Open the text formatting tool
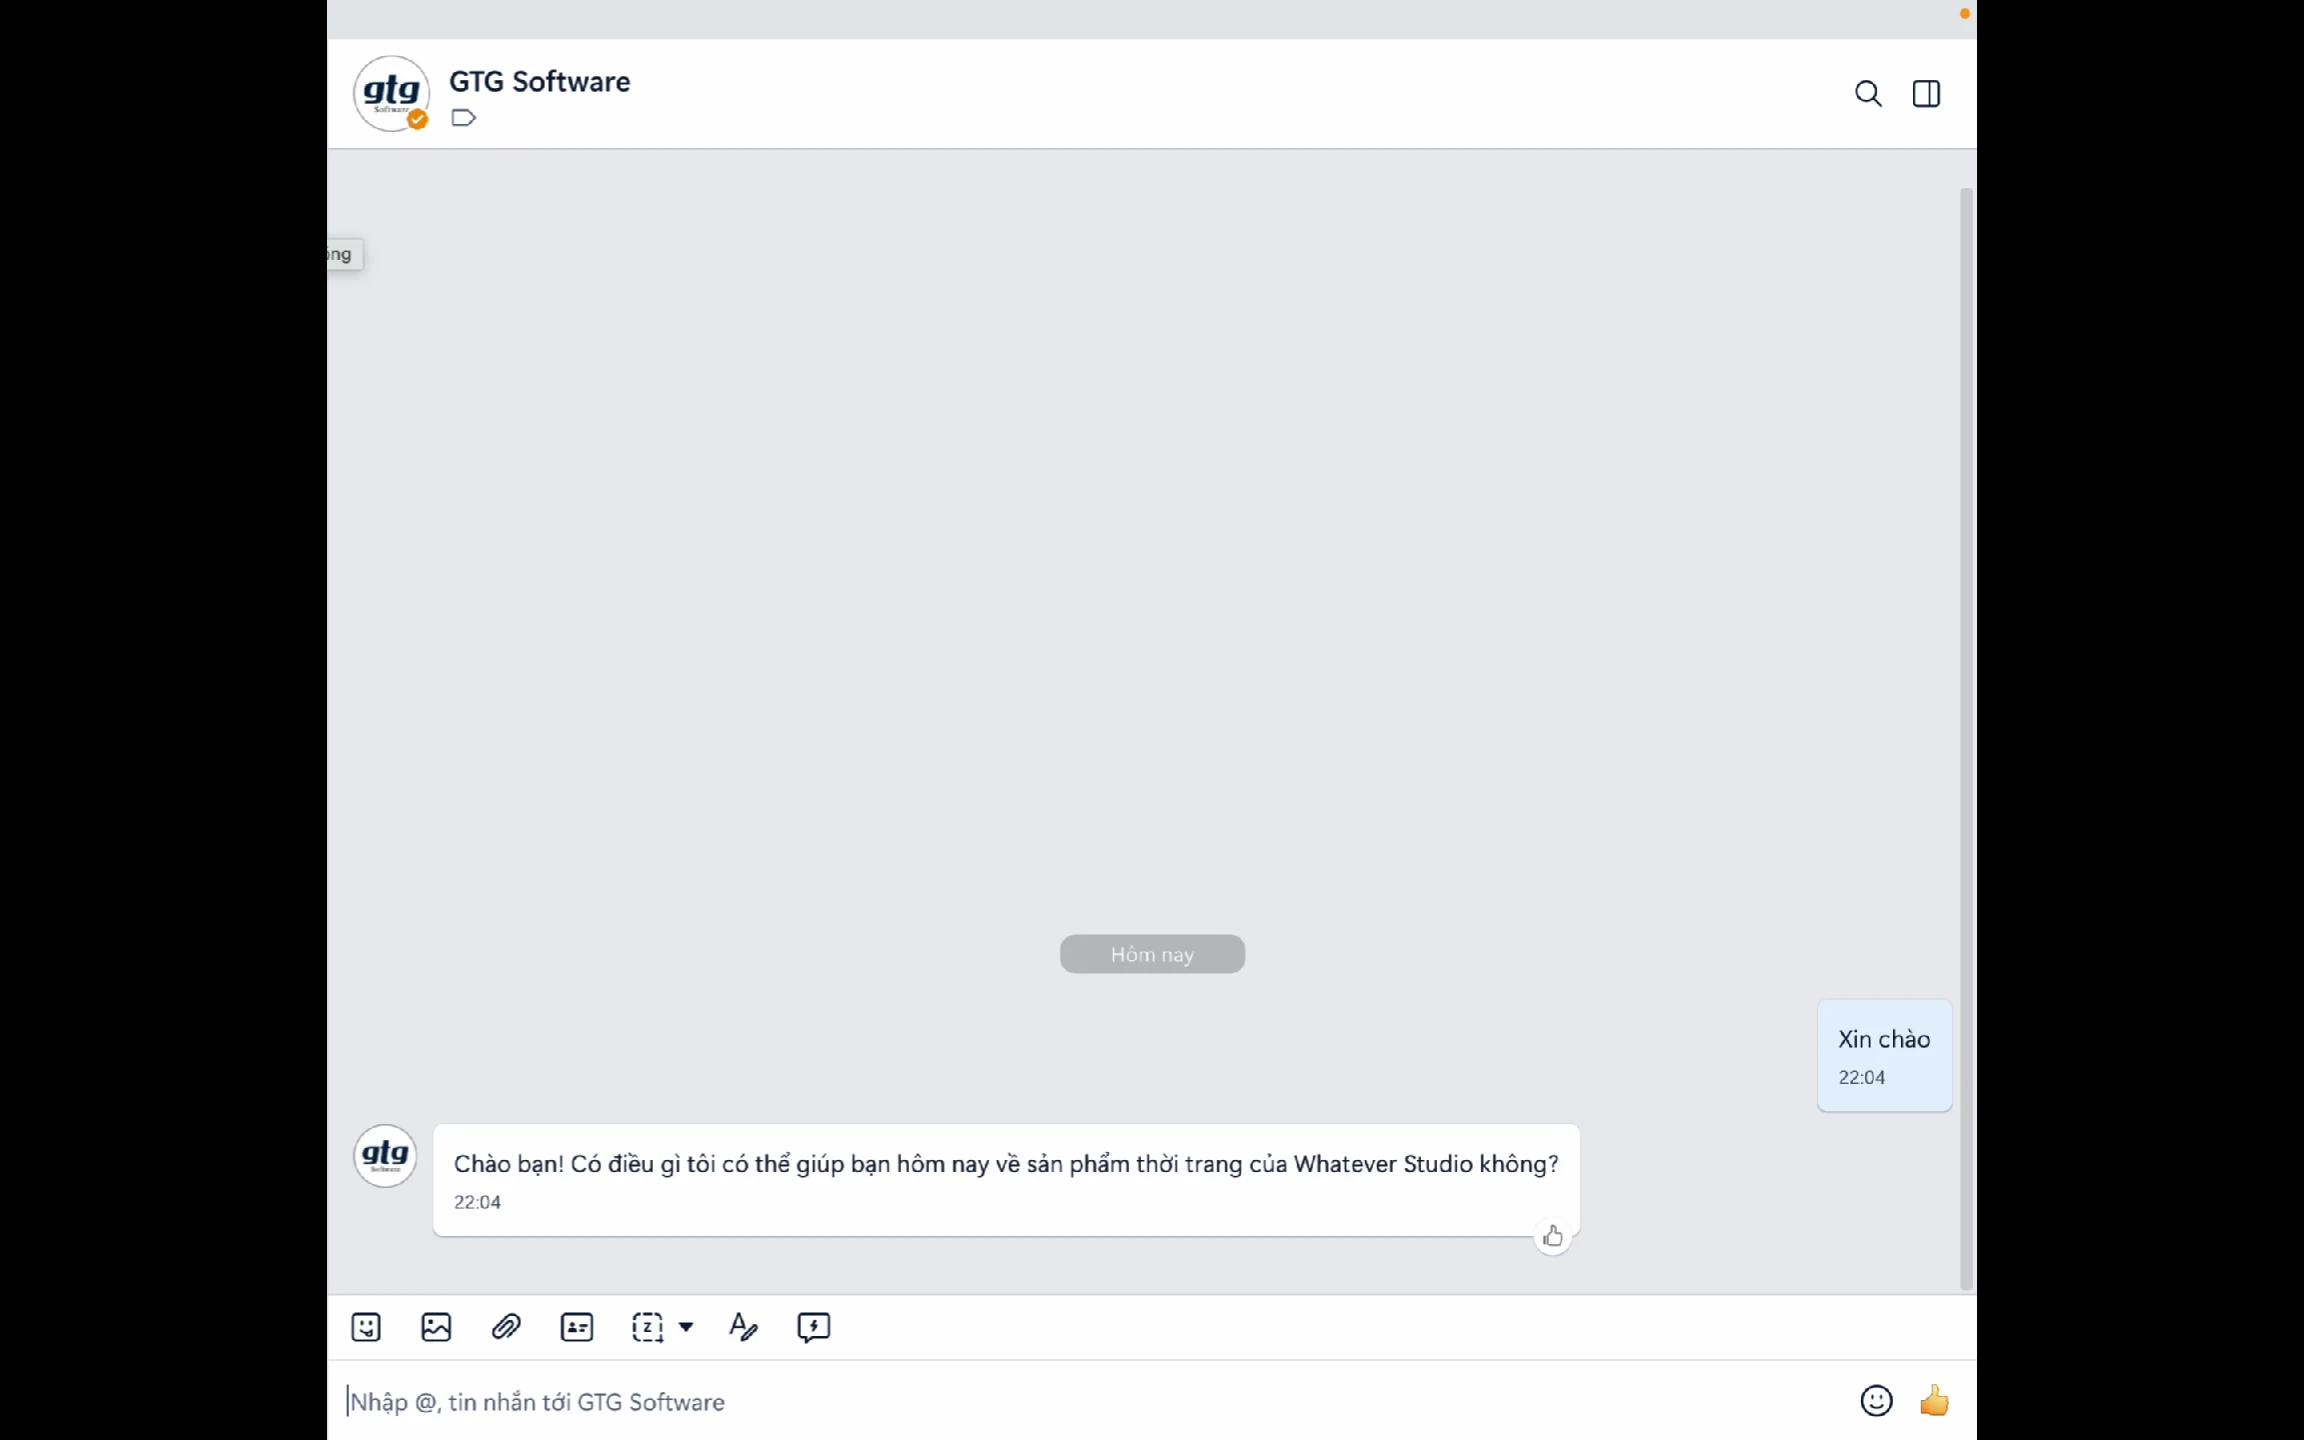The height and width of the screenshot is (1440, 2304). (x=742, y=1327)
